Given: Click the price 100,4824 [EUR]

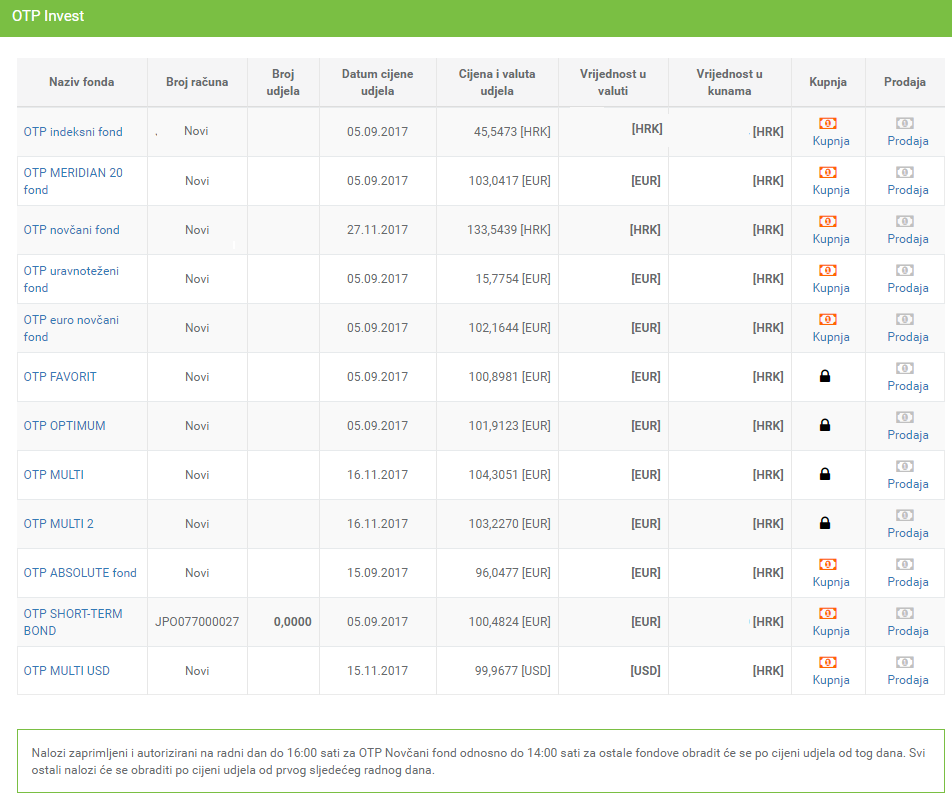Looking at the screenshot, I should pos(509,622).
